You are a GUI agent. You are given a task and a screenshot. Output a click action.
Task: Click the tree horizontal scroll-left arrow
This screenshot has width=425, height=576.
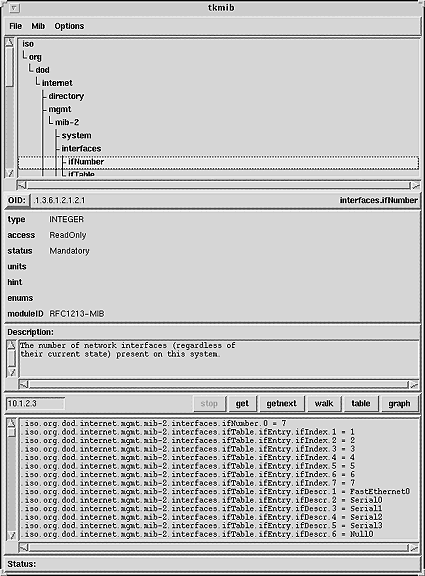pos(22,185)
